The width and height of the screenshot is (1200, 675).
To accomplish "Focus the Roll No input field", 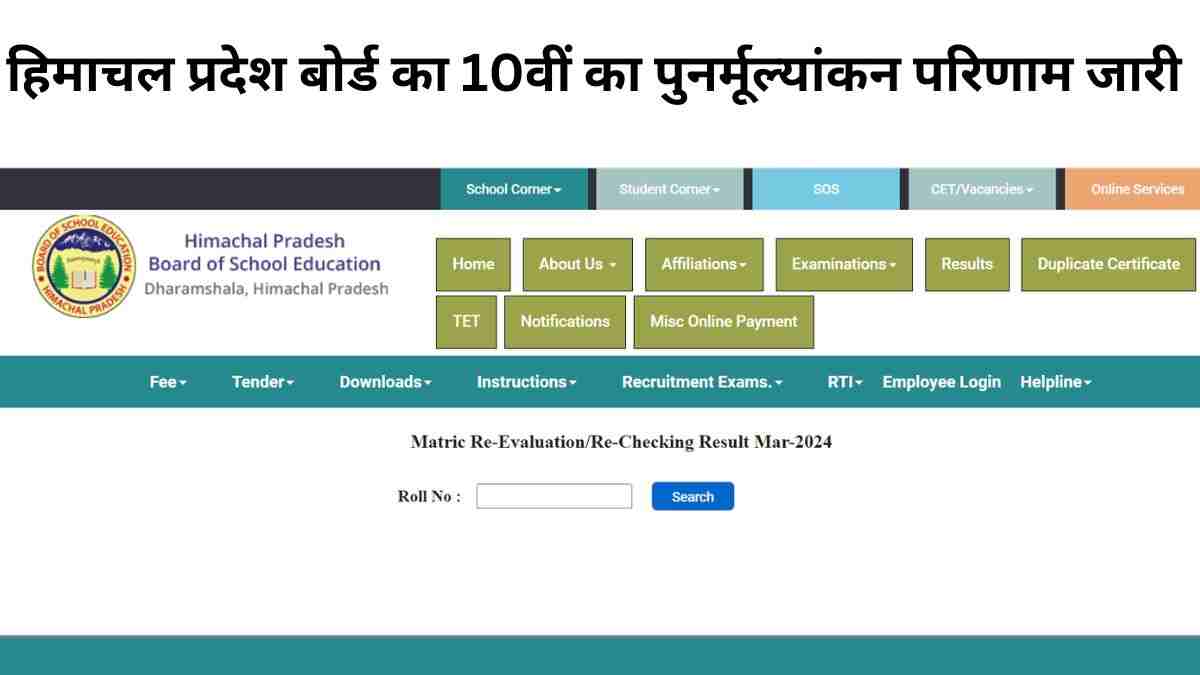I will pyautogui.click(x=554, y=496).
